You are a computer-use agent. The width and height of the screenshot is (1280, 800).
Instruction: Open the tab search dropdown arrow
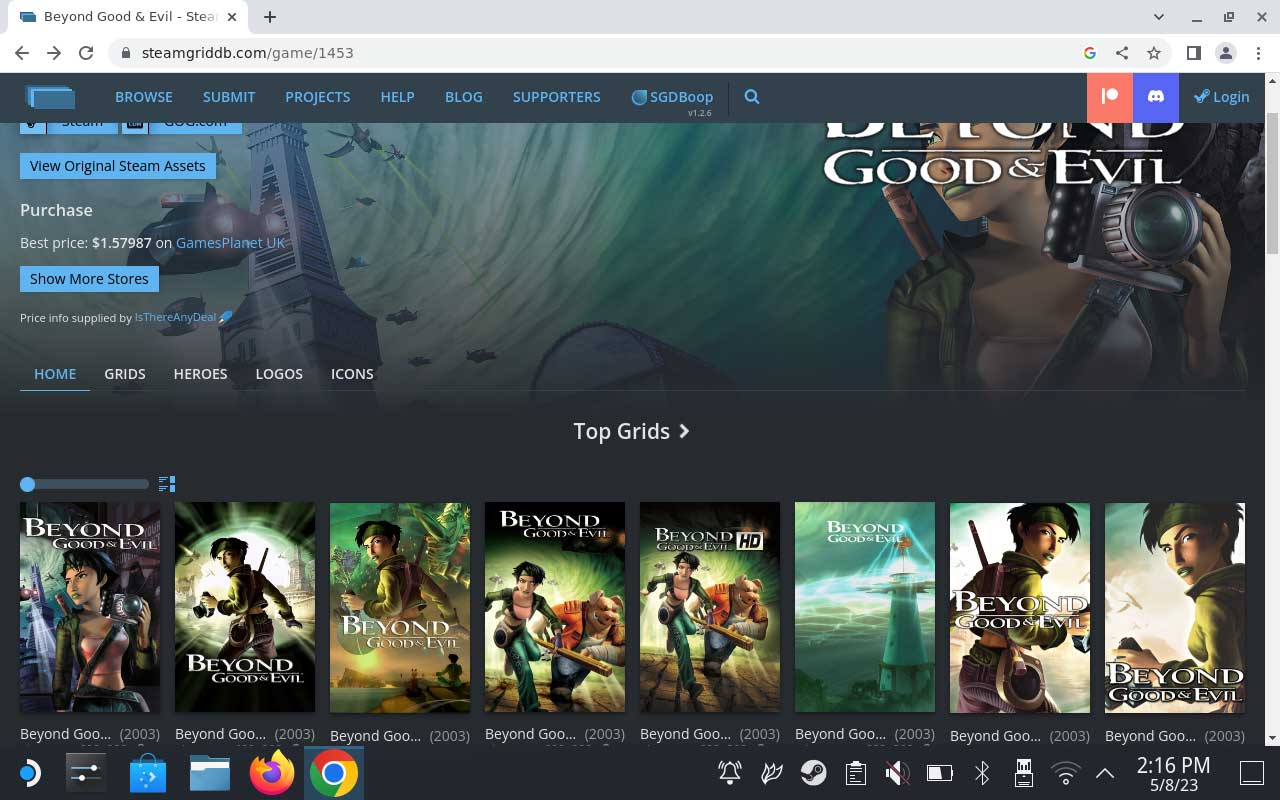(1159, 17)
